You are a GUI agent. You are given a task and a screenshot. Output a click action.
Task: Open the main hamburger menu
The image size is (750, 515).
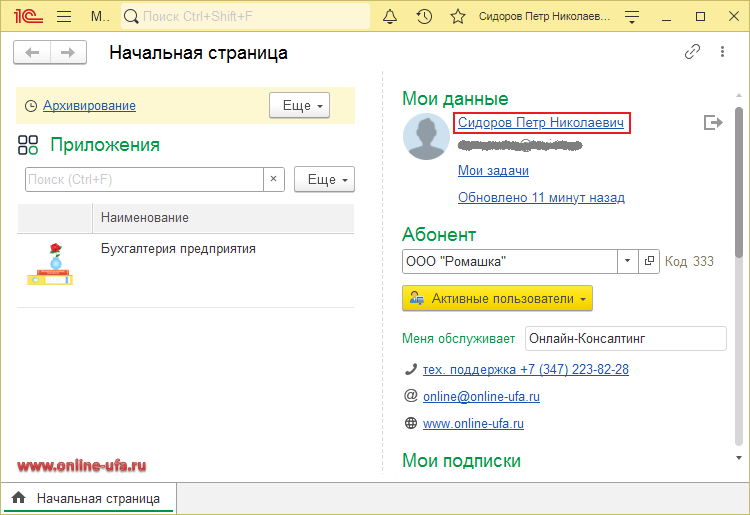coord(64,17)
